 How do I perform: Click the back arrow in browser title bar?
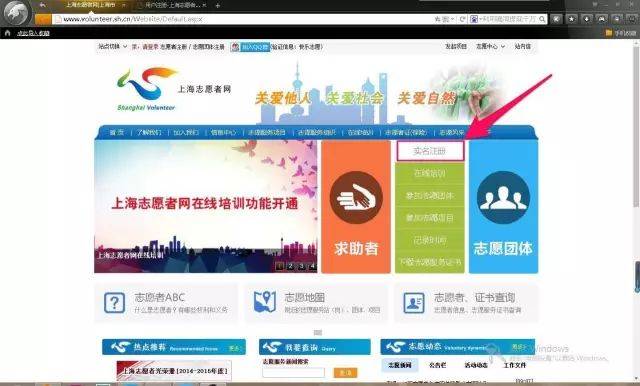pos(42,5)
